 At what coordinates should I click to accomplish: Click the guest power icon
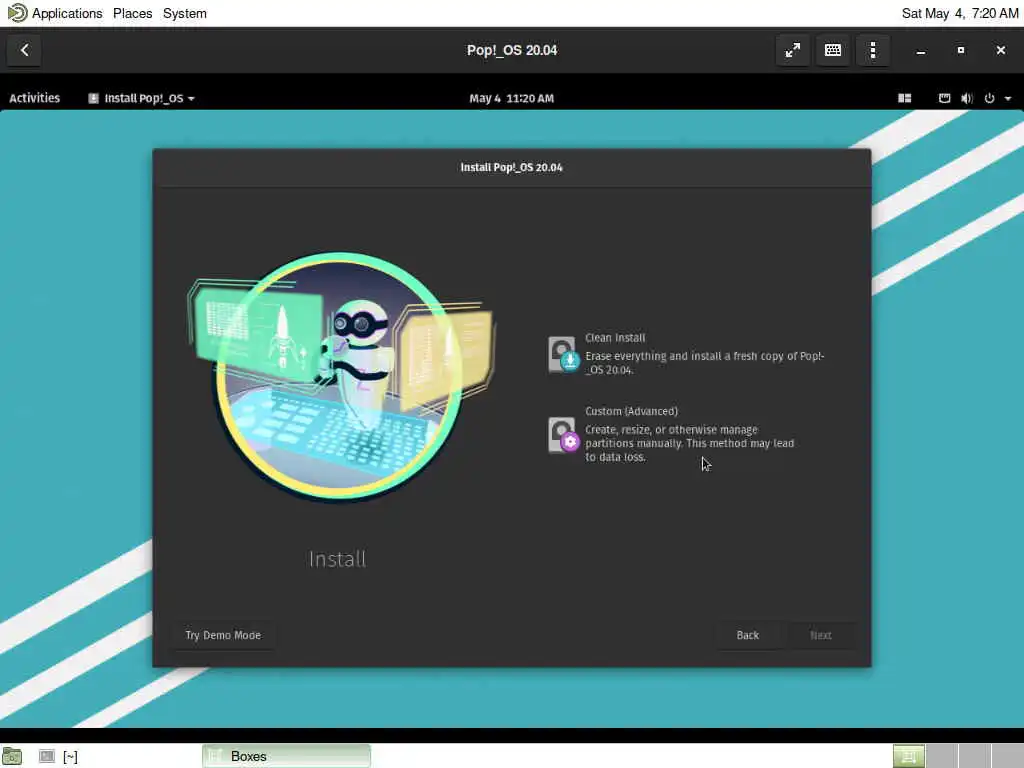point(989,98)
